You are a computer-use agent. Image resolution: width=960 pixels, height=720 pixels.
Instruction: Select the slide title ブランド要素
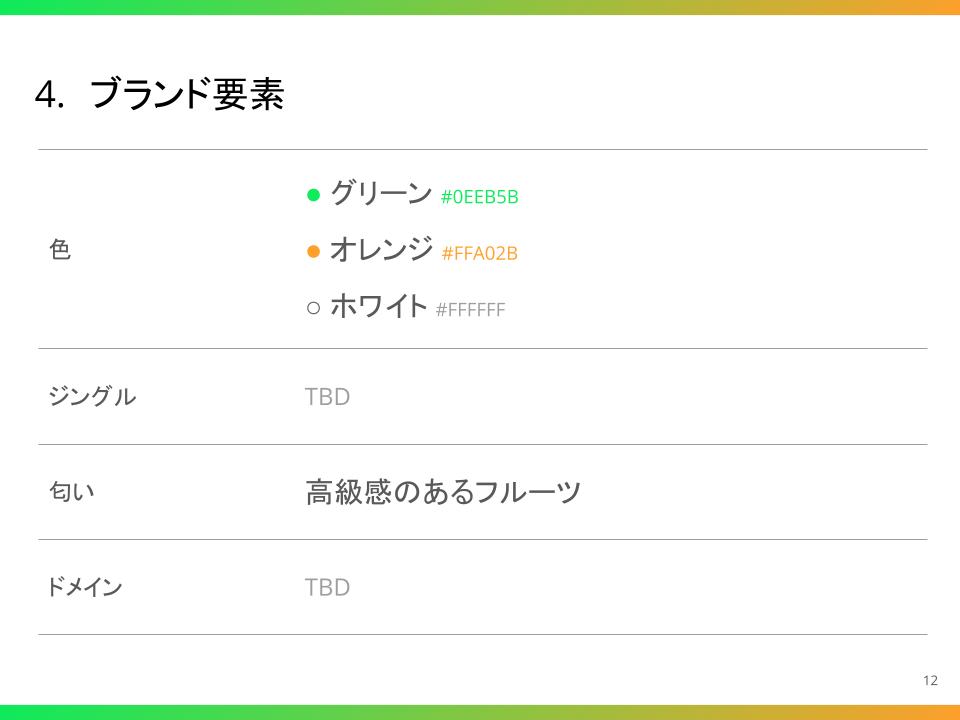coord(187,95)
